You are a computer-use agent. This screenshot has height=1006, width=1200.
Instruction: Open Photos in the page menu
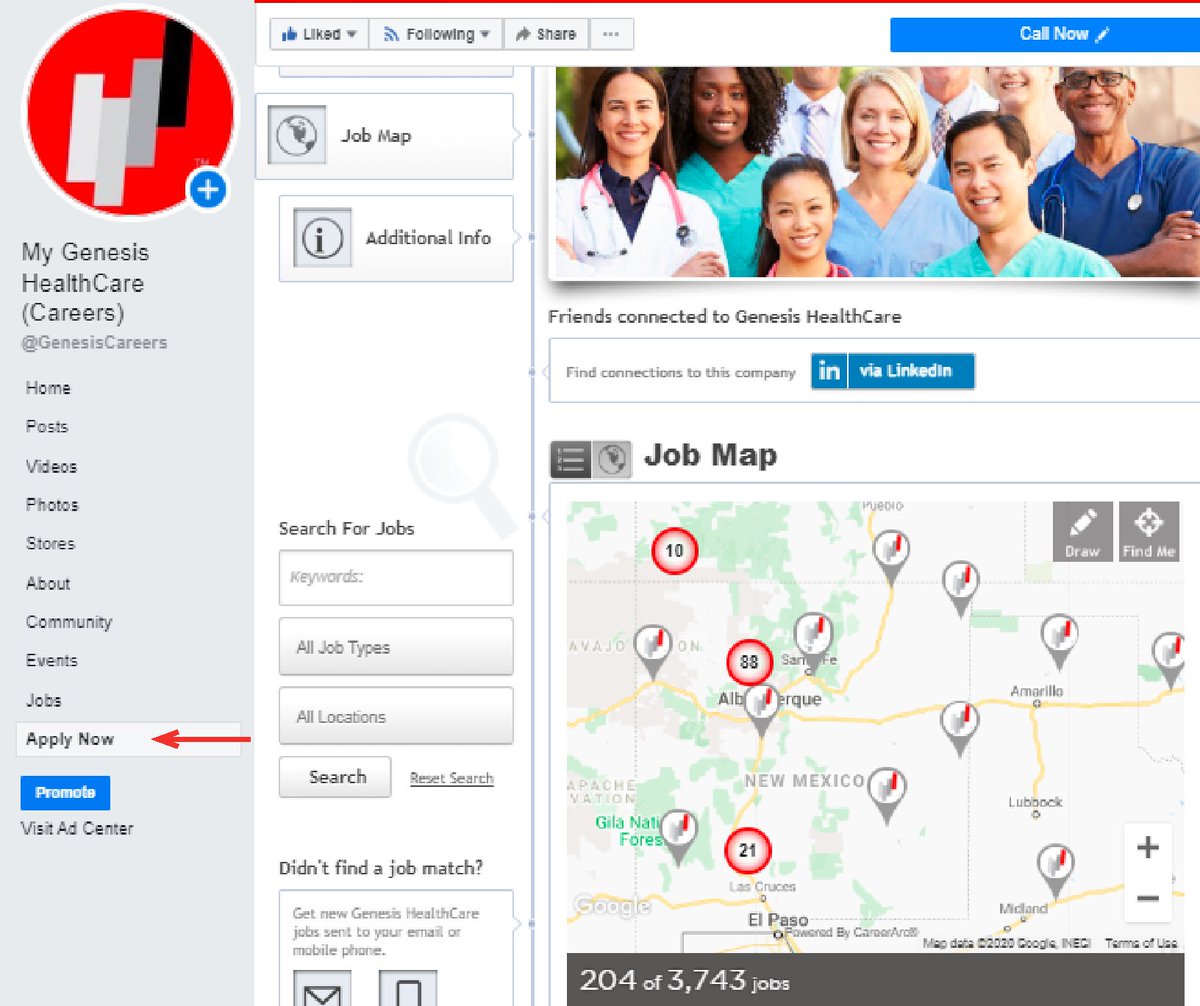52,505
